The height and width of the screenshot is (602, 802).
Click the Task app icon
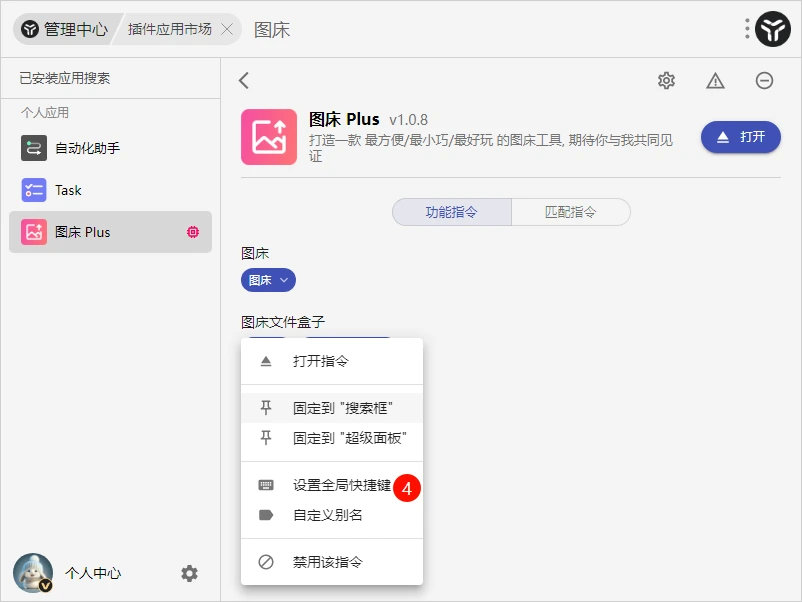tap(34, 190)
